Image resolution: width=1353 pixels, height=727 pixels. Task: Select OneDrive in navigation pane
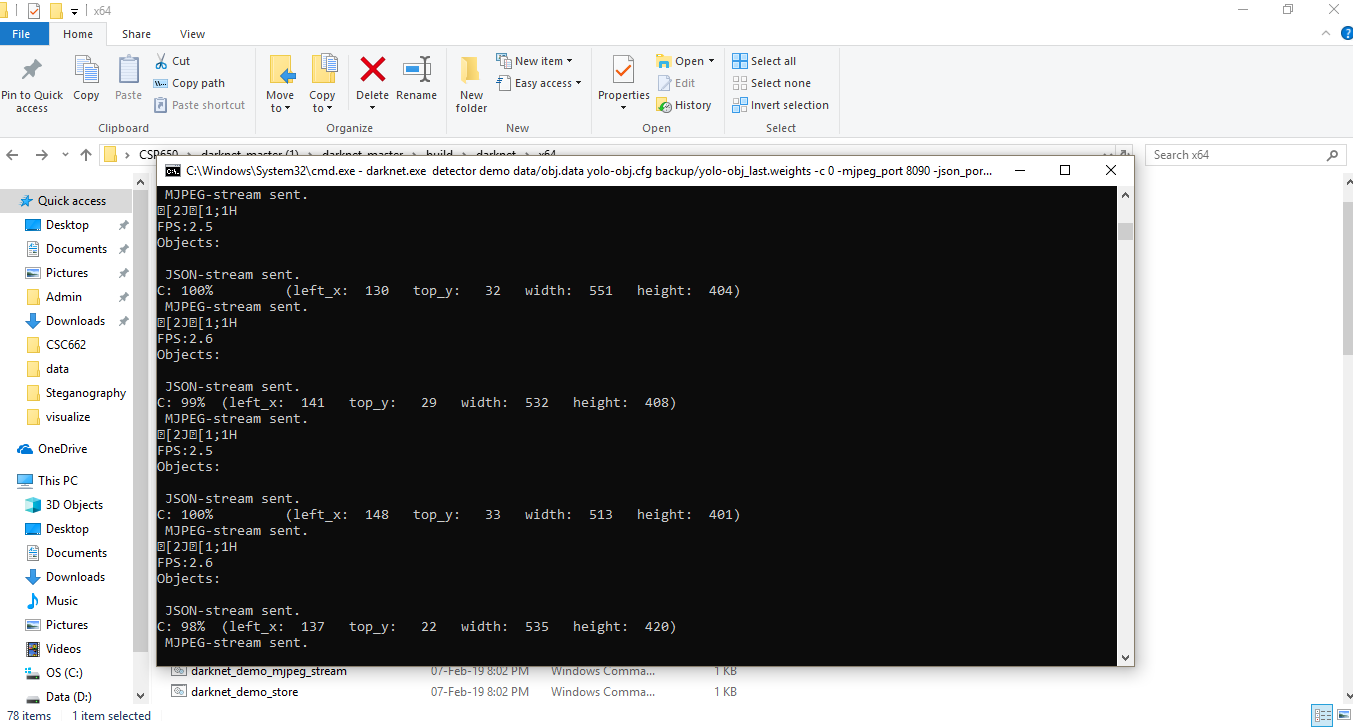pos(62,449)
